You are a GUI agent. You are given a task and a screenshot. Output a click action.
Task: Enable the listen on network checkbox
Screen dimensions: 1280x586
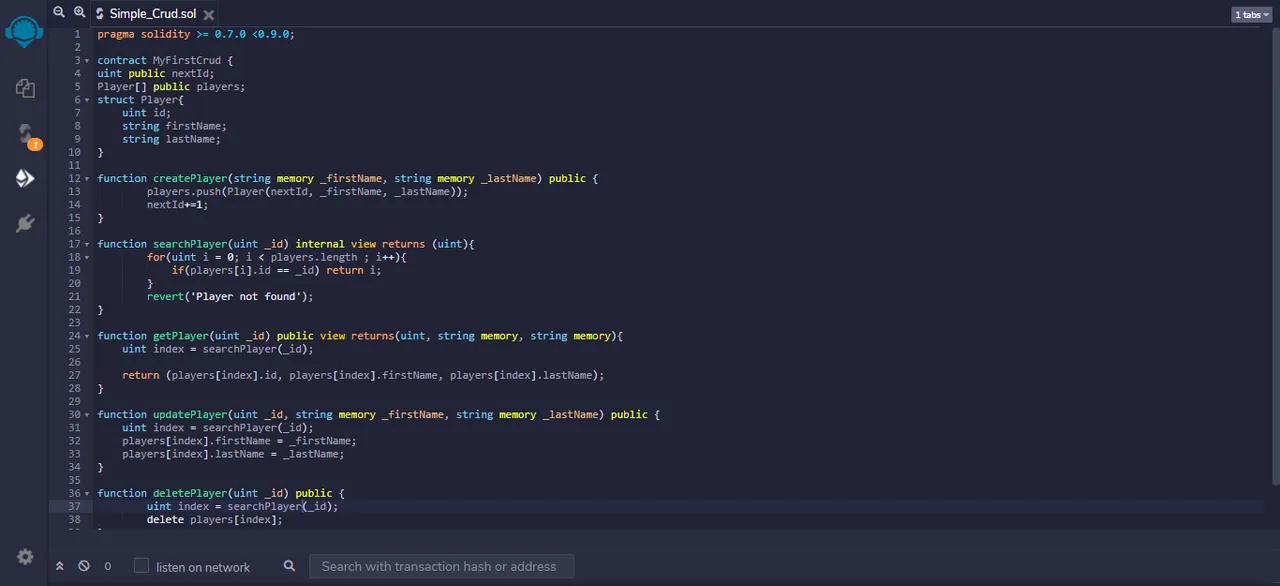coord(141,565)
